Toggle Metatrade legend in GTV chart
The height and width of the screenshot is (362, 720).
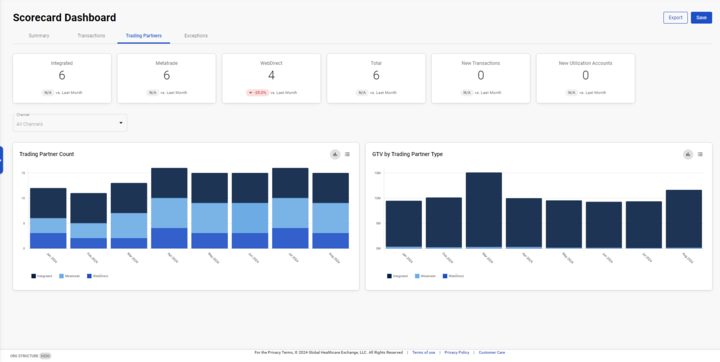(425, 276)
